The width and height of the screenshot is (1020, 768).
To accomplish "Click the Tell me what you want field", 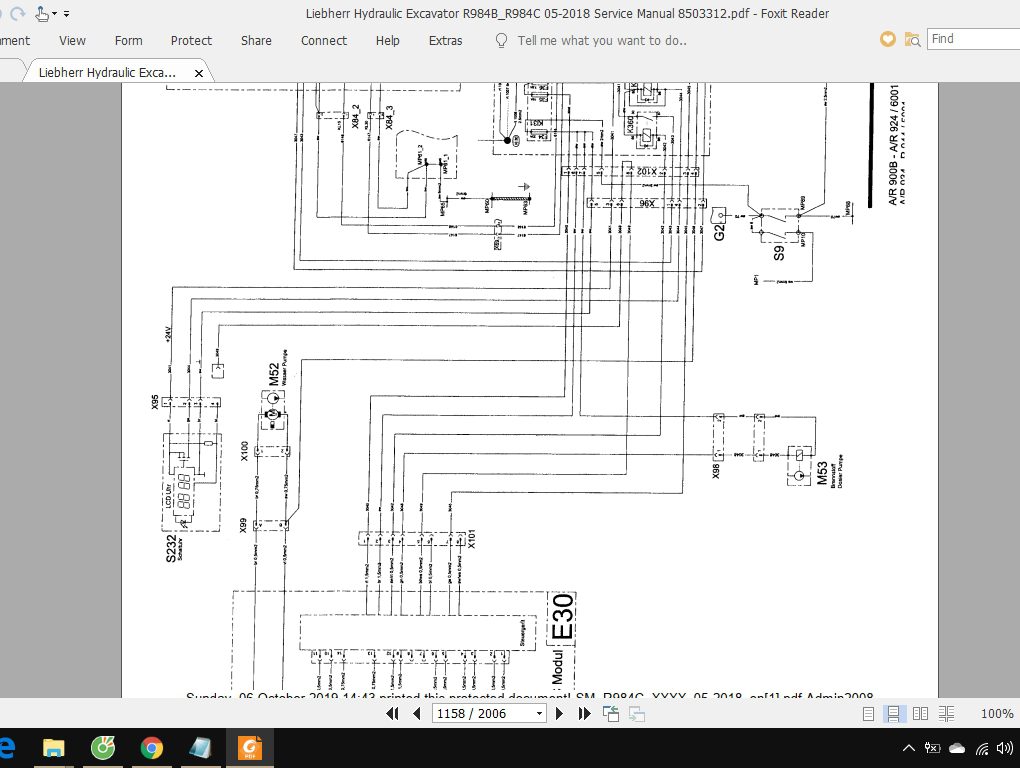I will [602, 40].
